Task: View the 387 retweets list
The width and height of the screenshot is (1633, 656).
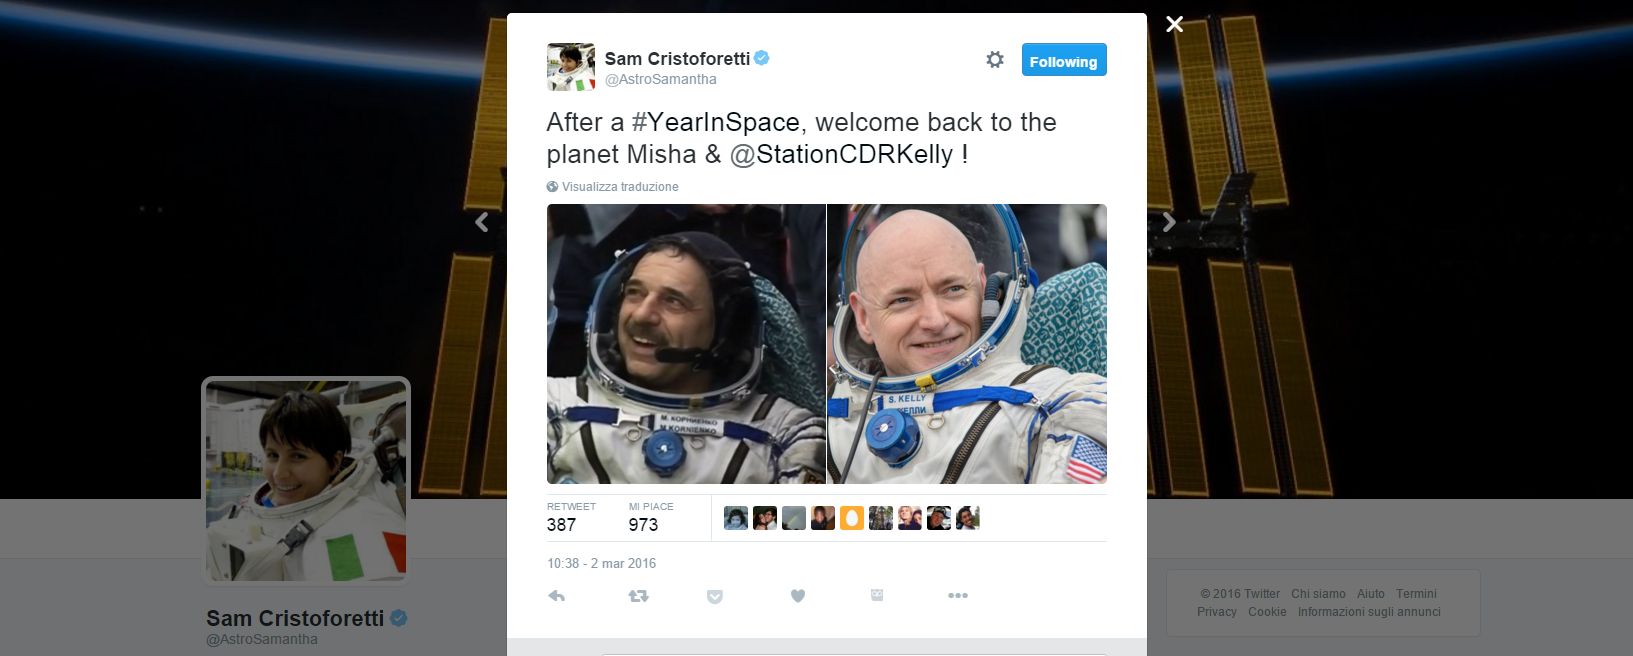Action: click(571, 517)
